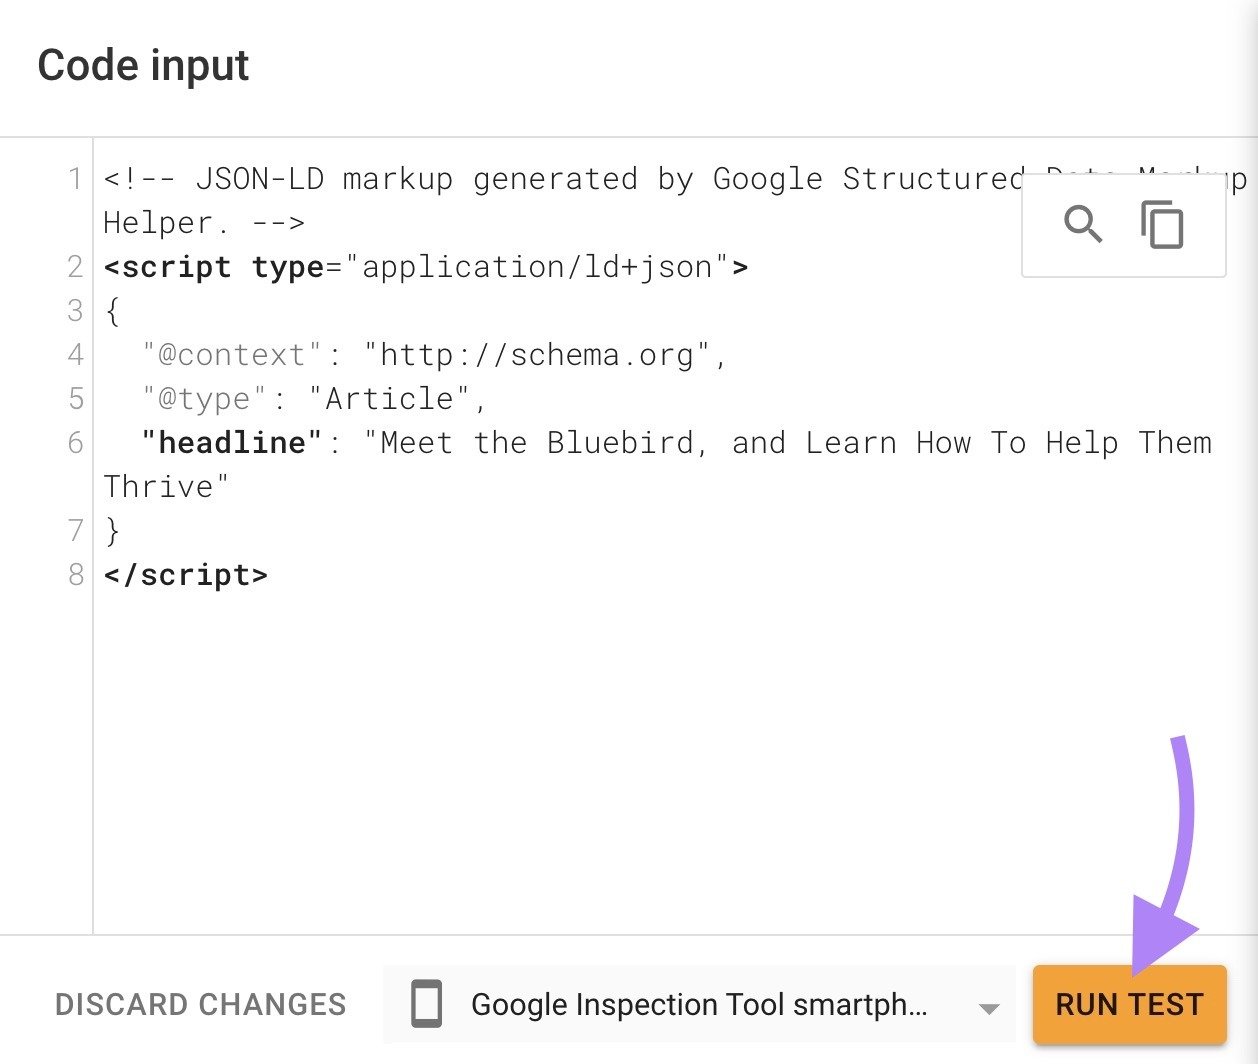
Task: Click DISCARD CHANGES
Action: point(201,1004)
